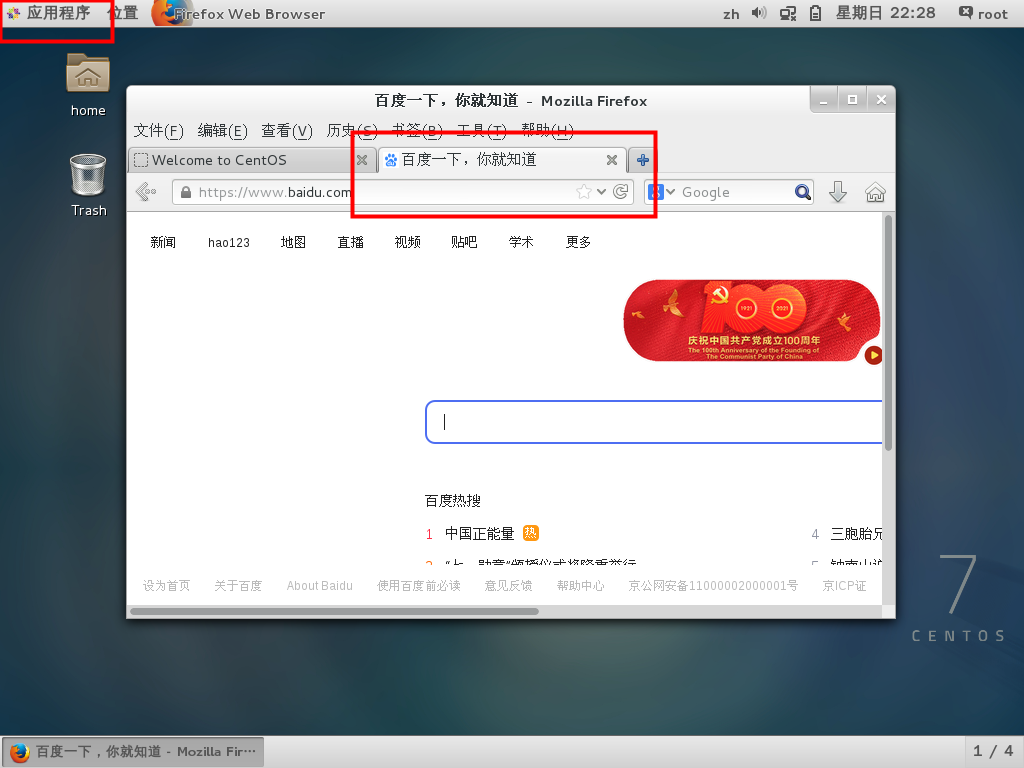Go to Firefox home page icon
Viewport: 1024px width, 768px height.
[x=875, y=193]
